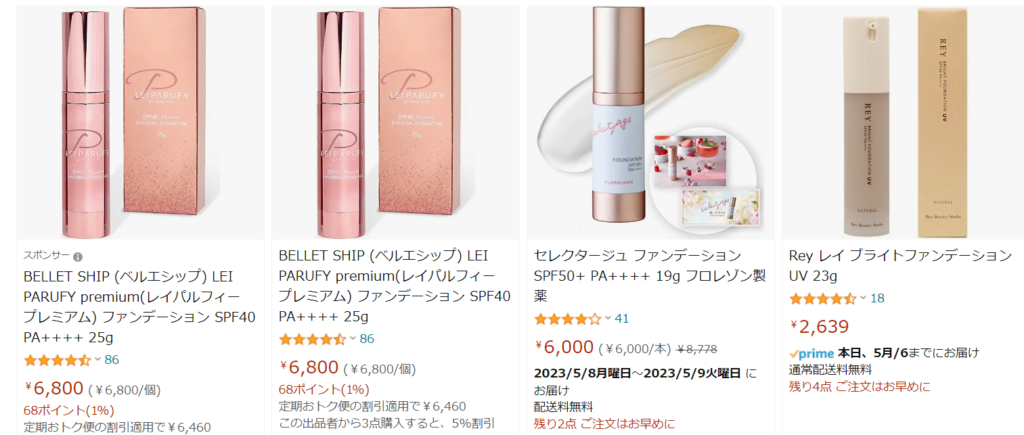
Task: Click the star rating of the sponsored BELLET SHIP listing
Action: pyautogui.click(x=57, y=360)
